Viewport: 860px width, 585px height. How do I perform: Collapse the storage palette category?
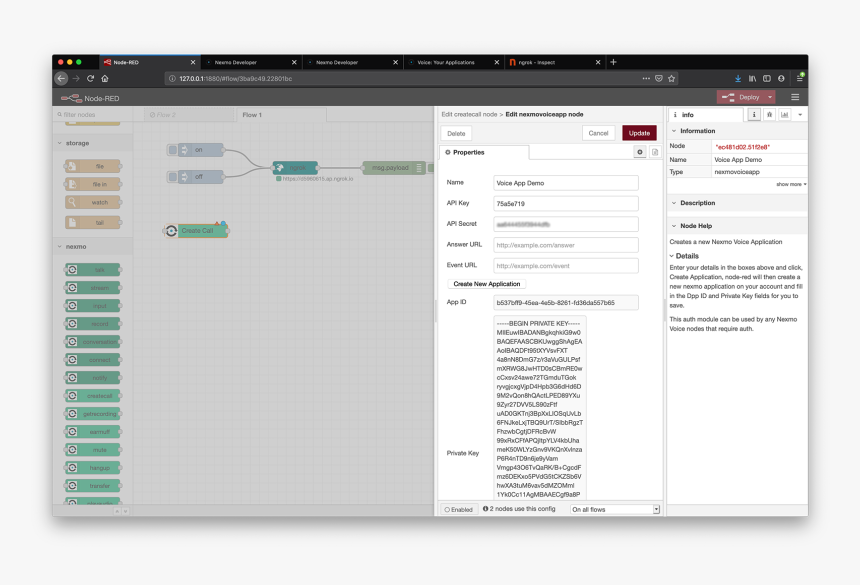click(x=93, y=143)
